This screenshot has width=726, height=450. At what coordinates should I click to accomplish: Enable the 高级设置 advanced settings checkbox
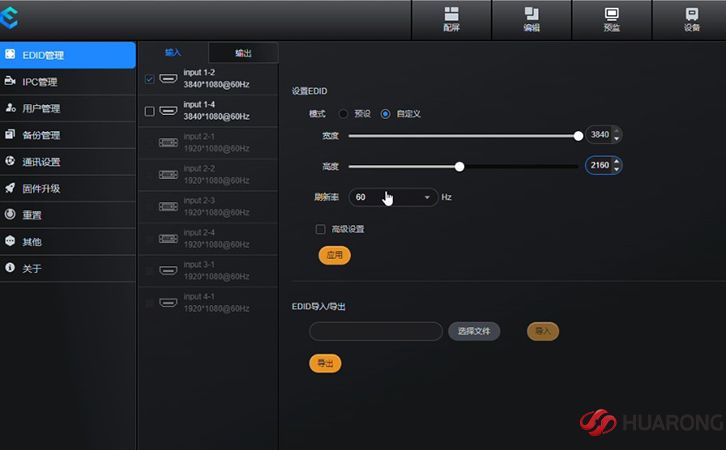pyautogui.click(x=321, y=229)
